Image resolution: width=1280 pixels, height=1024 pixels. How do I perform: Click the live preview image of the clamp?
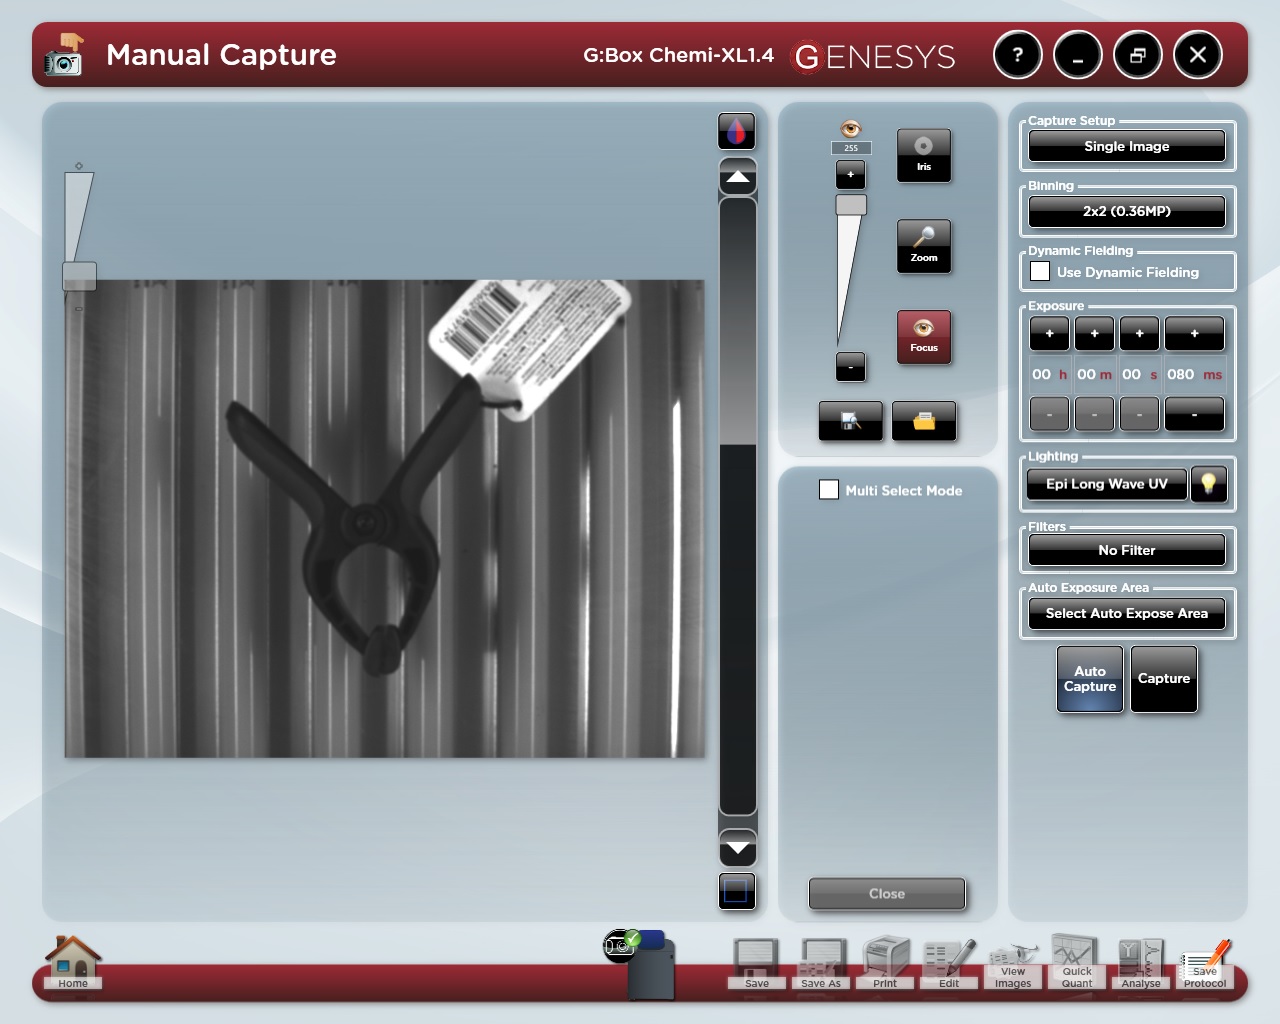click(385, 518)
